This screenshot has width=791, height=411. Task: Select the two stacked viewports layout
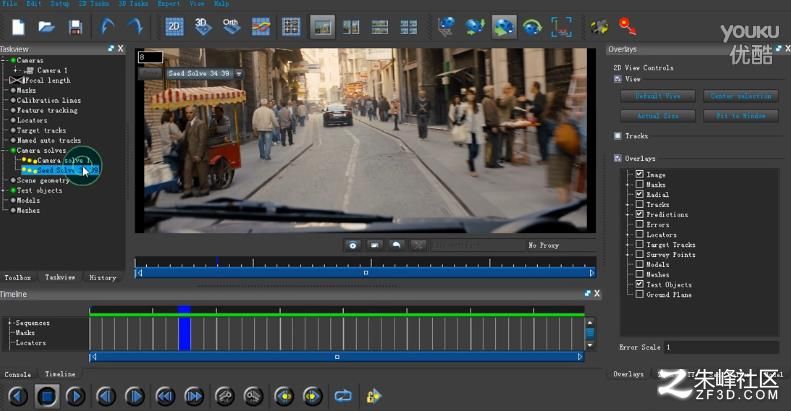pyautogui.click(x=379, y=27)
